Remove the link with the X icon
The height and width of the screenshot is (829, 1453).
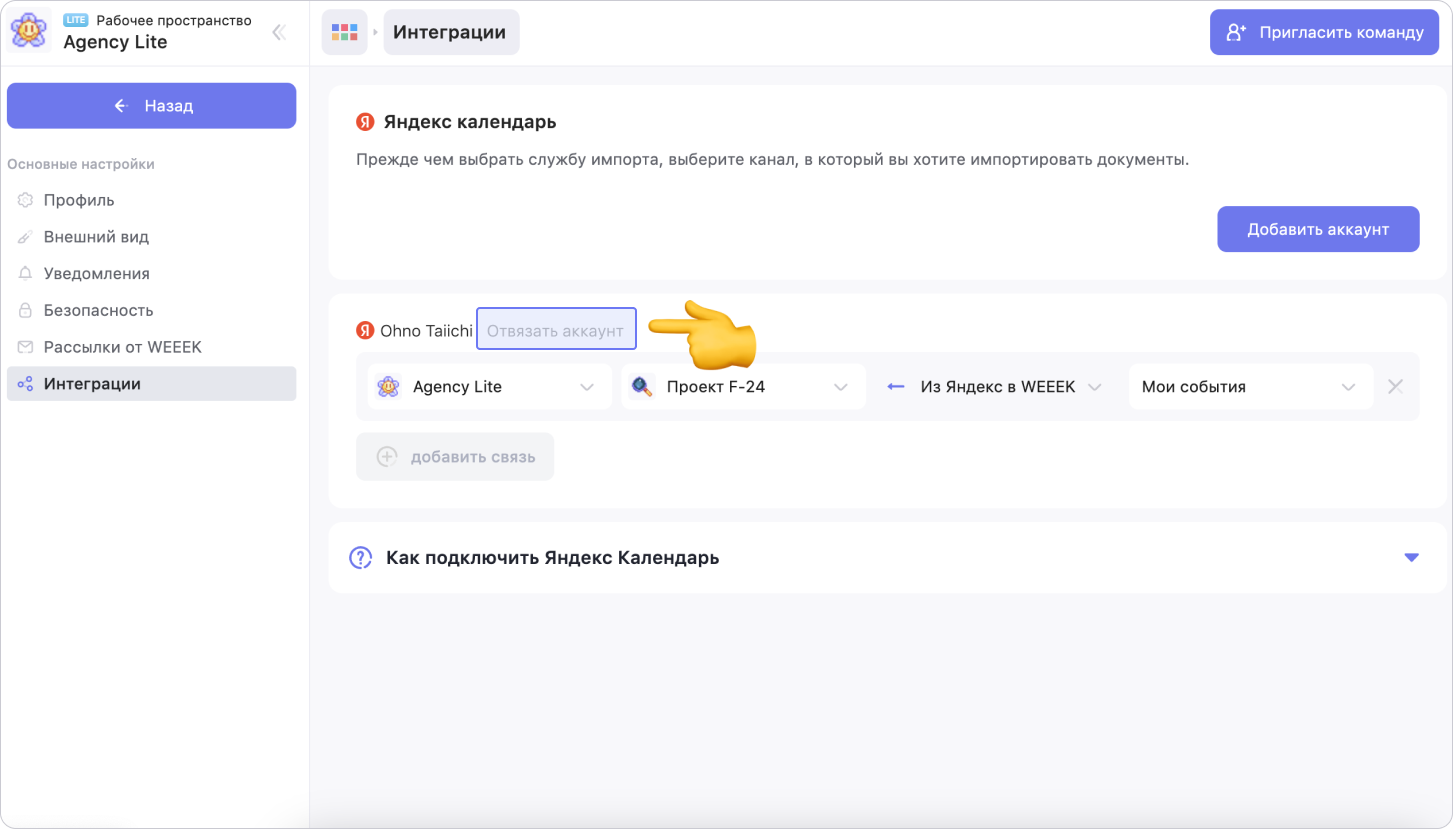[x=1396, y=386]
